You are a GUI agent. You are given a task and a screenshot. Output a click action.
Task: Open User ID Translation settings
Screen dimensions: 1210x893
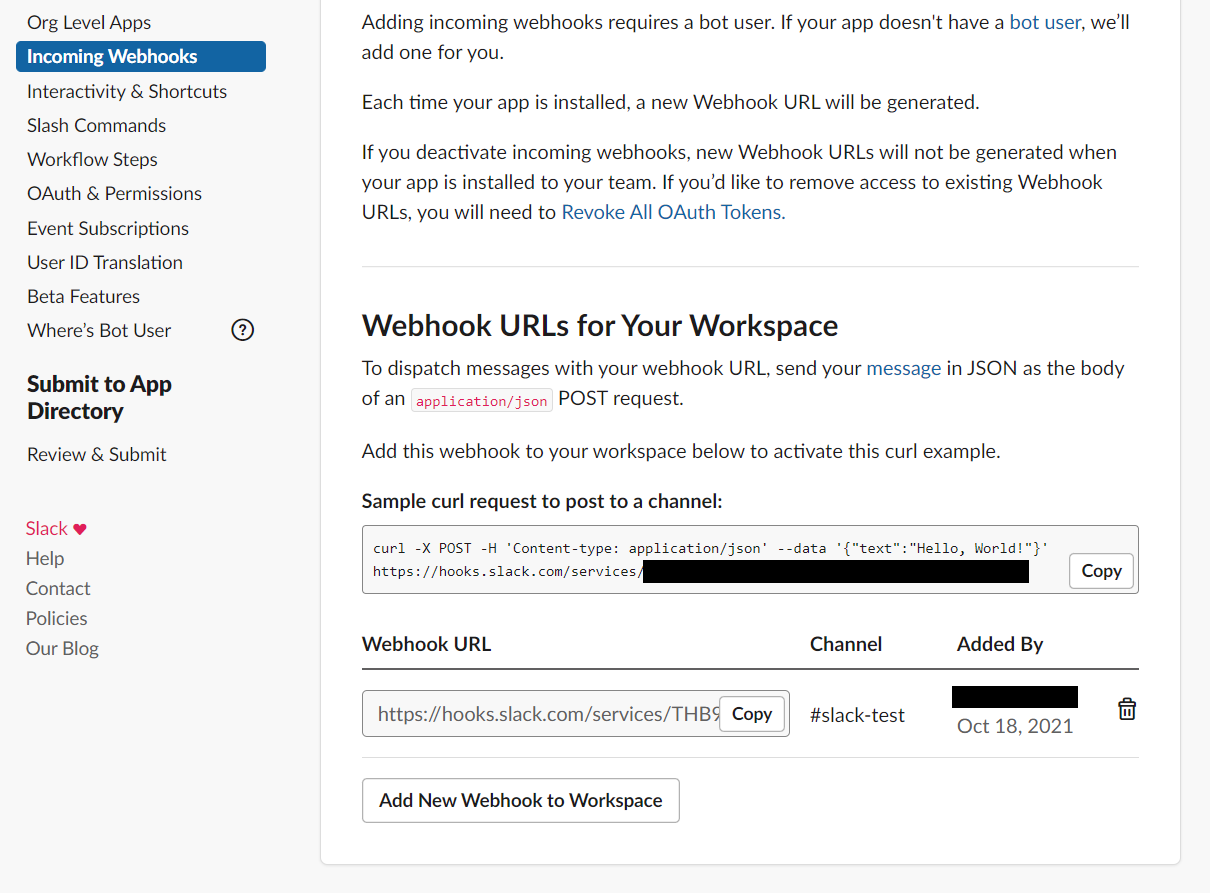coord(104,262)
